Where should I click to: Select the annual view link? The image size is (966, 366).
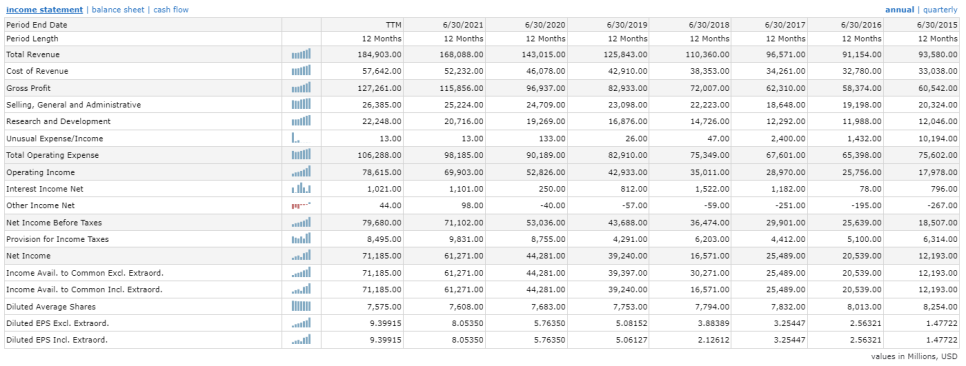(899, 10)
